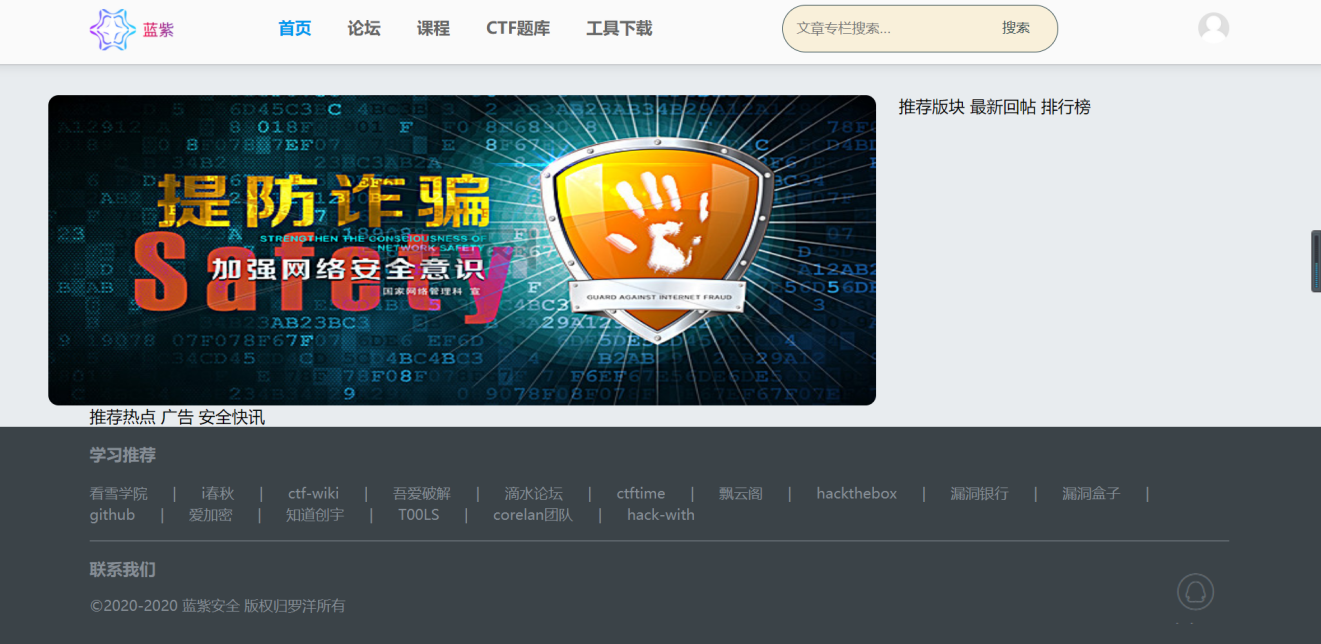Image resolution: width=1321 pixels, height=644 pixels.
Task: Visit the ctf-wiki link
Action: pos(313,493)
